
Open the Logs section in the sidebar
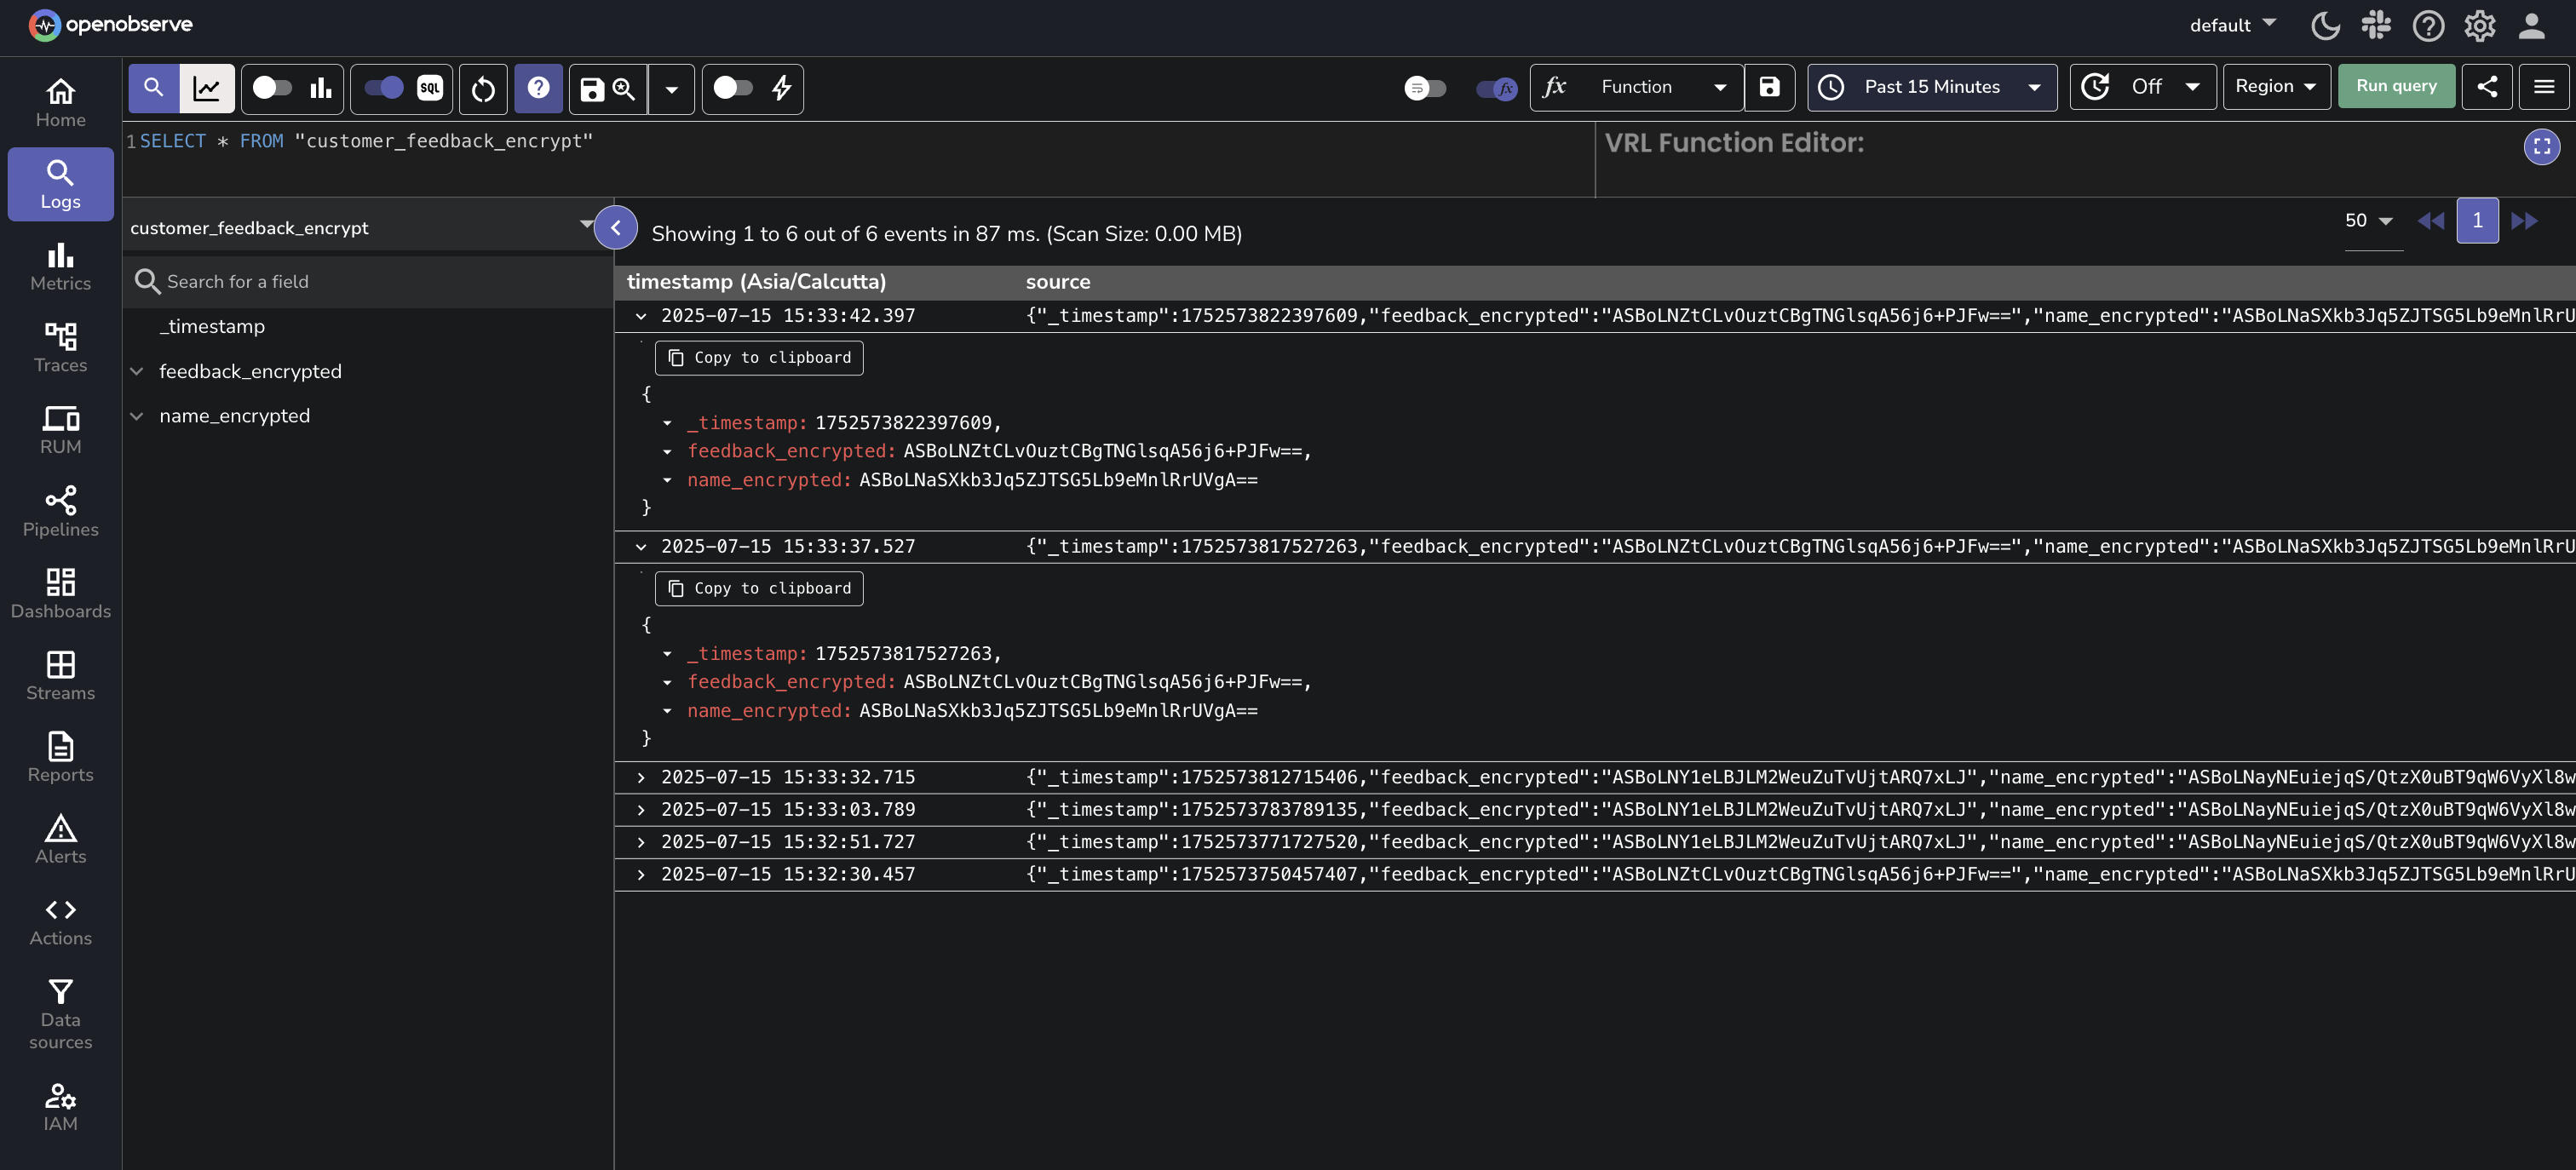[x=60, y=184]
